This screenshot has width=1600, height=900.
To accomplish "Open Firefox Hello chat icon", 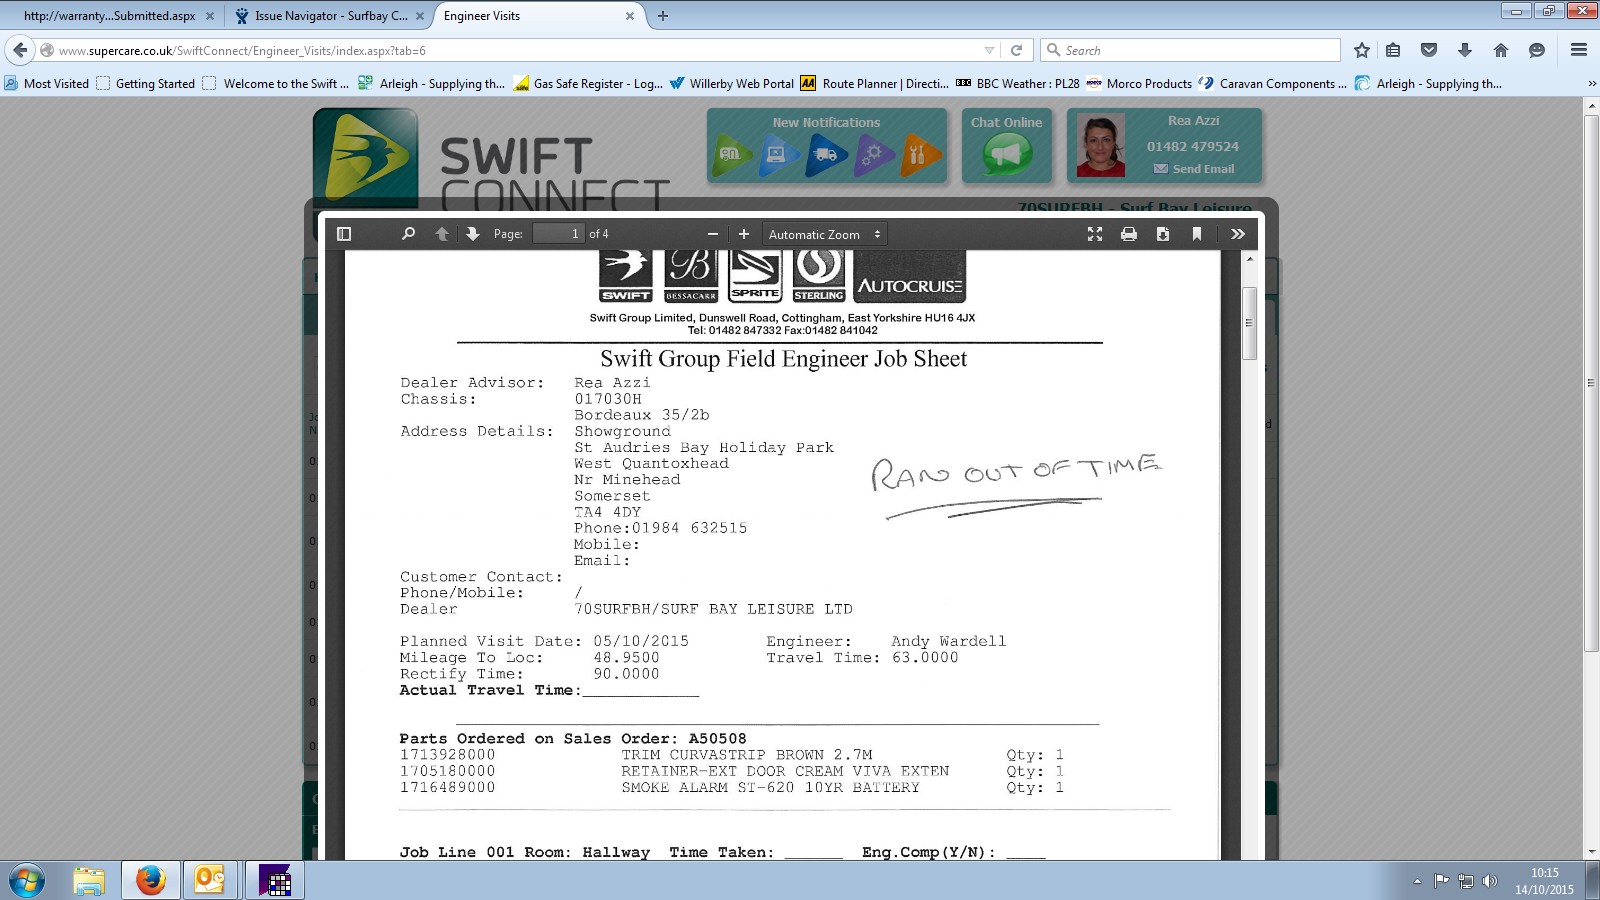I will 1537,50.
